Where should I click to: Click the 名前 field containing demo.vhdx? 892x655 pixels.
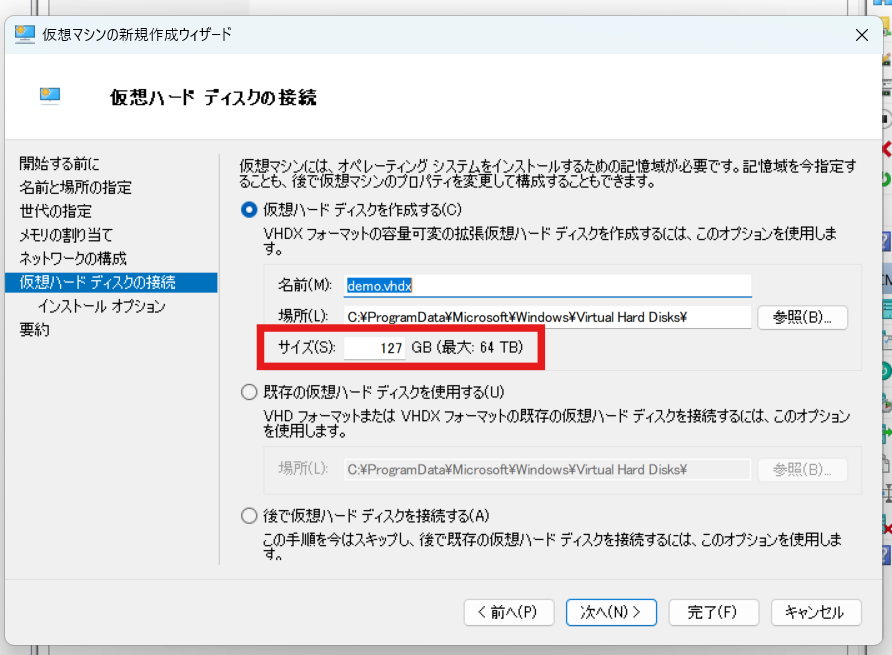tap(547, 286)
